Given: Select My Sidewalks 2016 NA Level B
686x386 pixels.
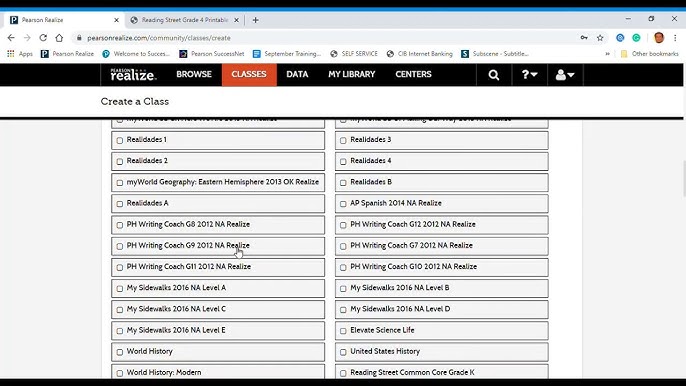Looking at the screenshot, I should 441,288.
